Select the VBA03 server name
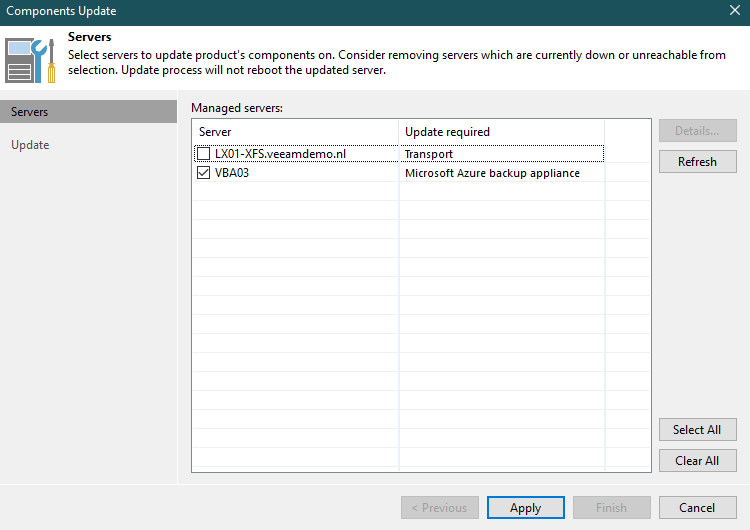Screen dimensions: 750x530 (x=232, y=173)
